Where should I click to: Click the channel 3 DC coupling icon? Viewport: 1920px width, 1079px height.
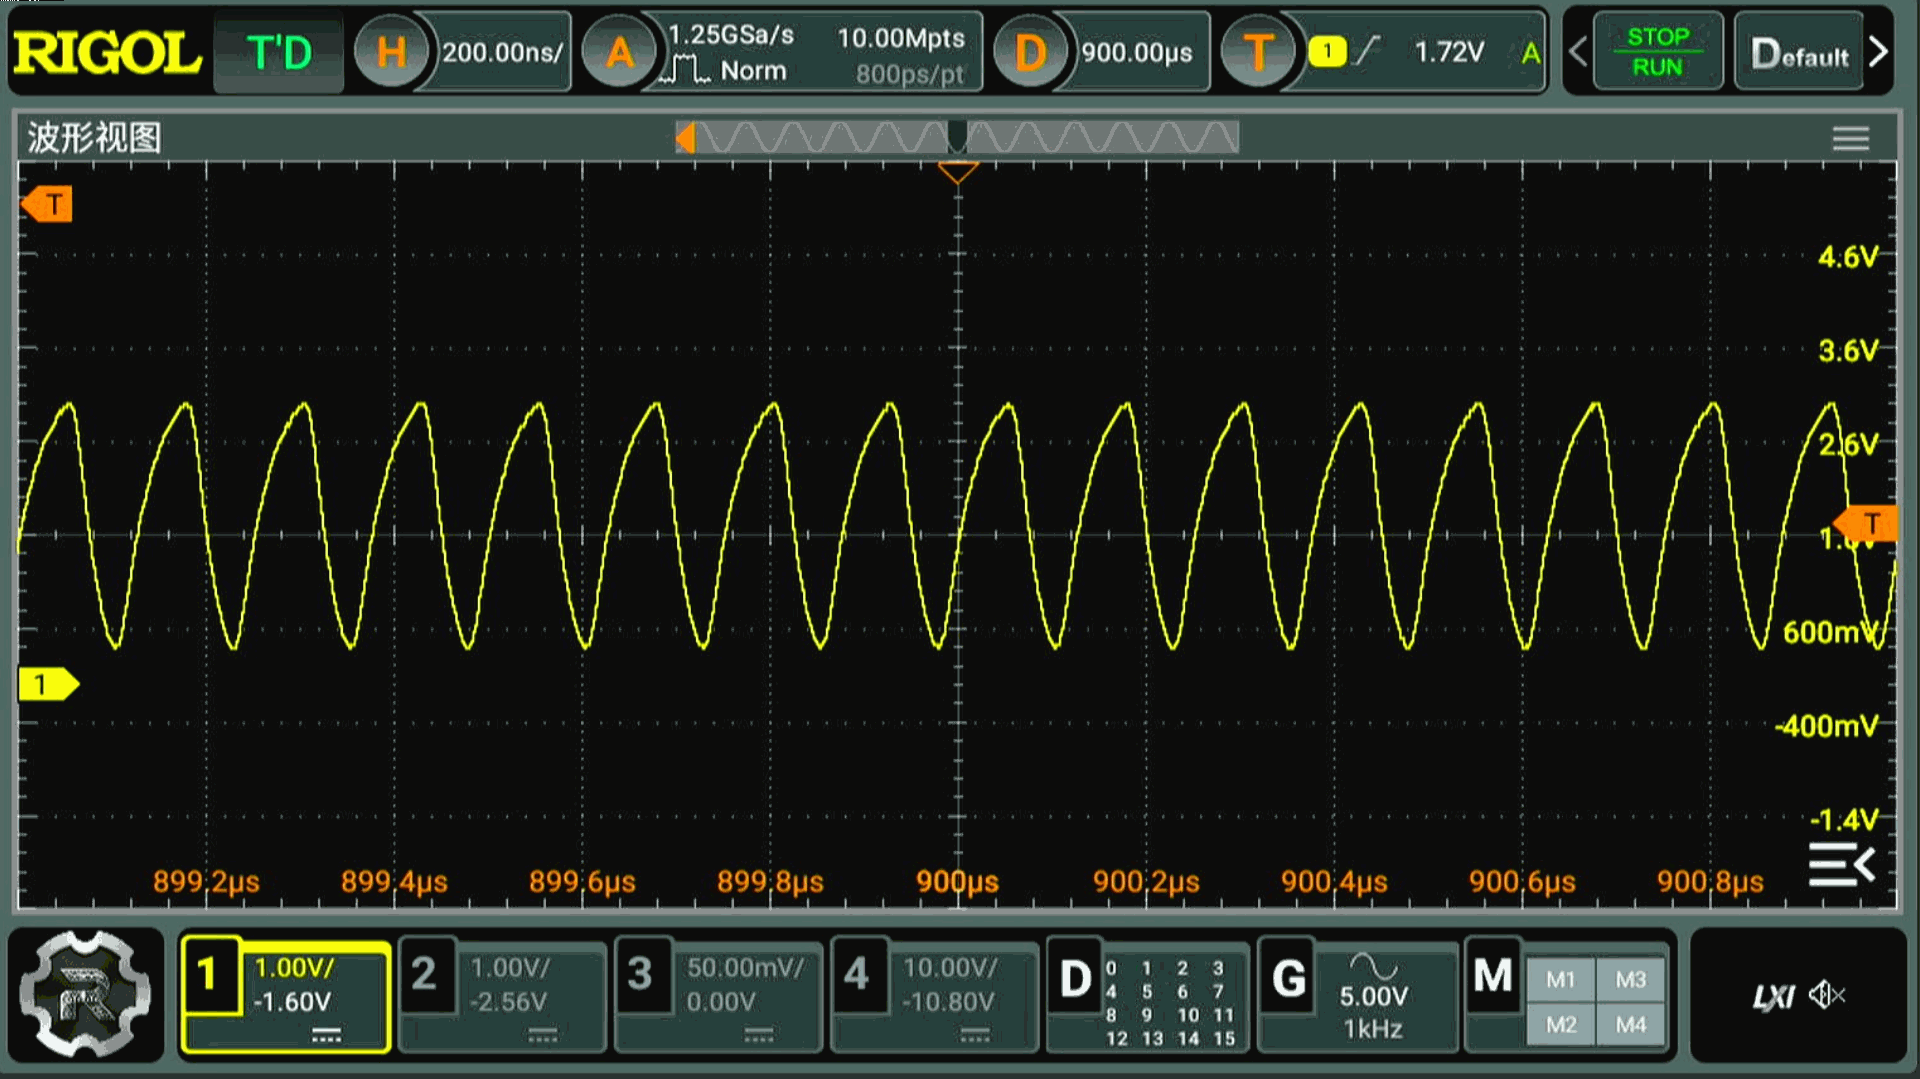pyautogui.click(x=759, y=1035)
